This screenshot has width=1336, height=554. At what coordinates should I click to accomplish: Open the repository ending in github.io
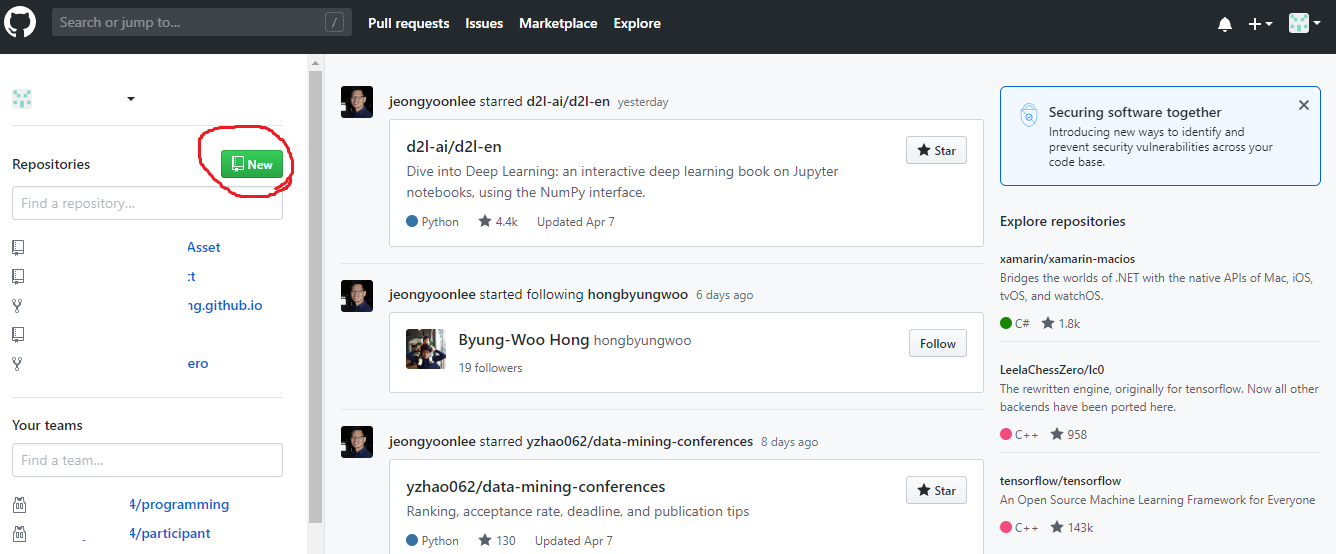click(x=225, y=305)
